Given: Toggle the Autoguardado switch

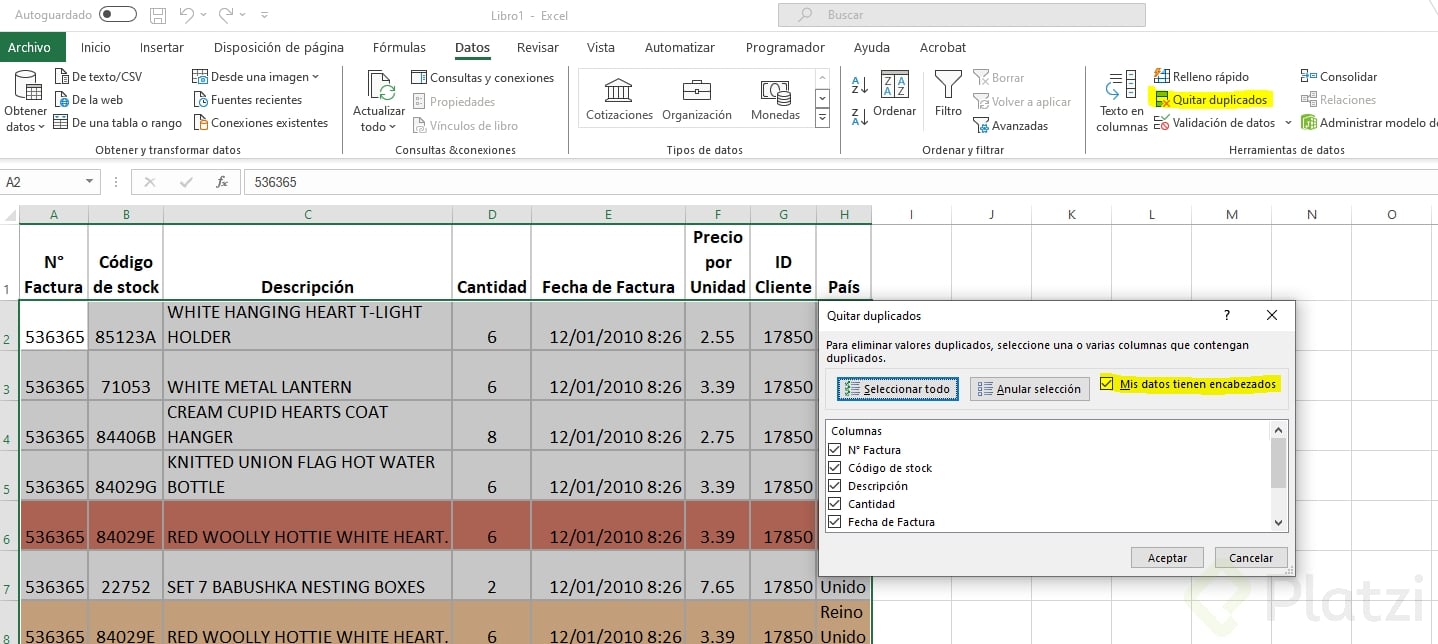Looking at the screenshot, I should coord(118,15).
